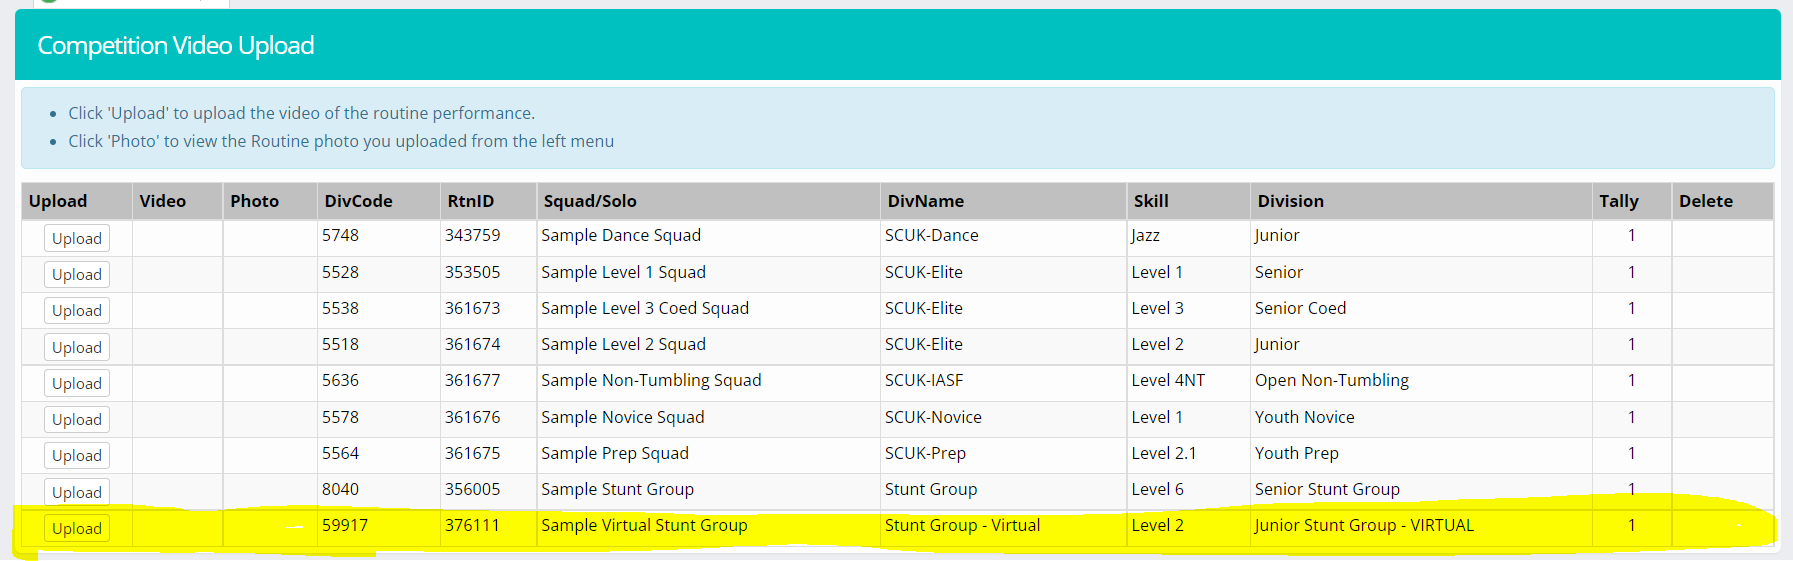Upload video for Sample Prep Squad

pyautogui.click(x=77, y=455)
